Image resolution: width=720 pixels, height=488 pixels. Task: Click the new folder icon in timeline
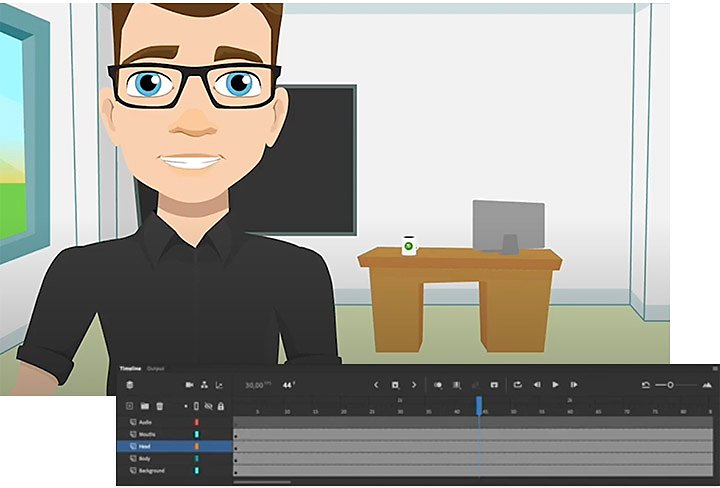click(x=145, y=406)
